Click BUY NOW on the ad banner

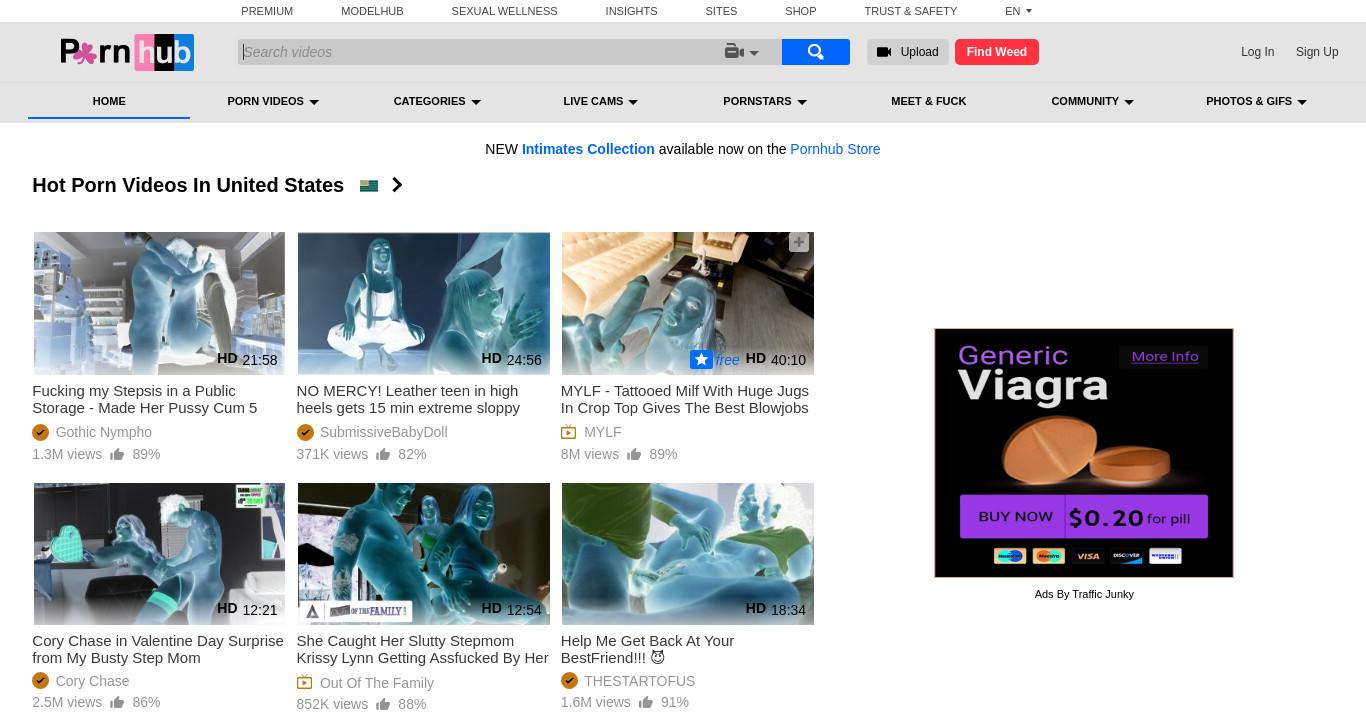pos(1015,517)
